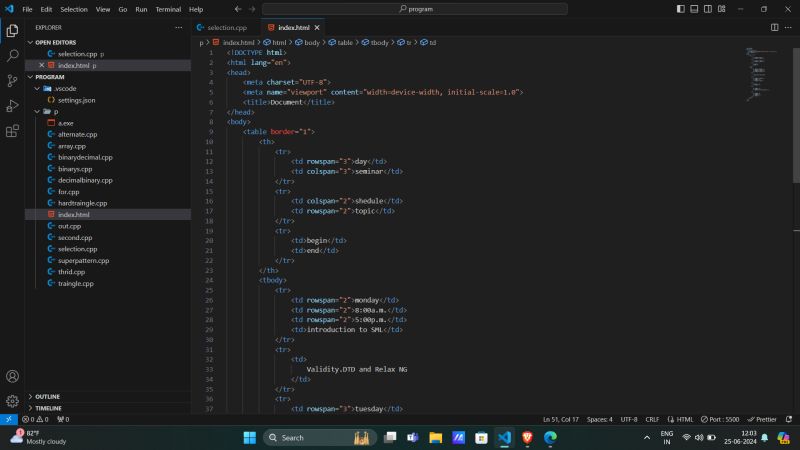
Task: Collapse the .vscode folder
Action: [66, 88]
